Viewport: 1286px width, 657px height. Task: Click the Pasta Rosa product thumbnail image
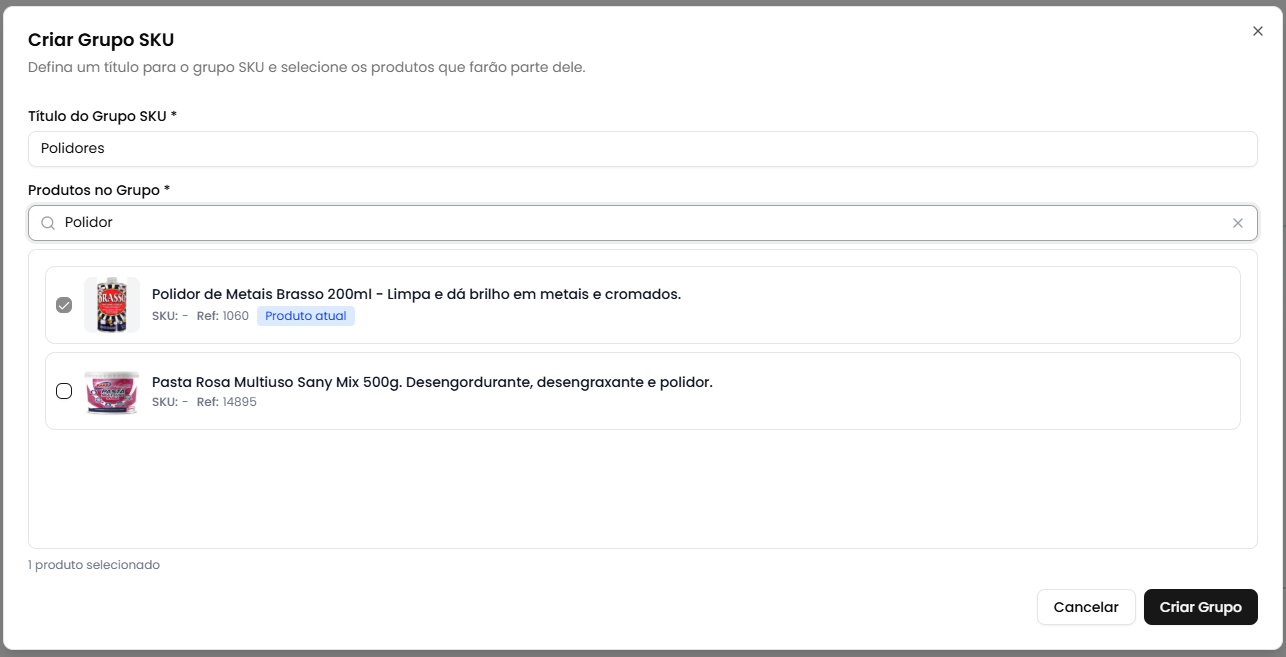pos(111,391)
